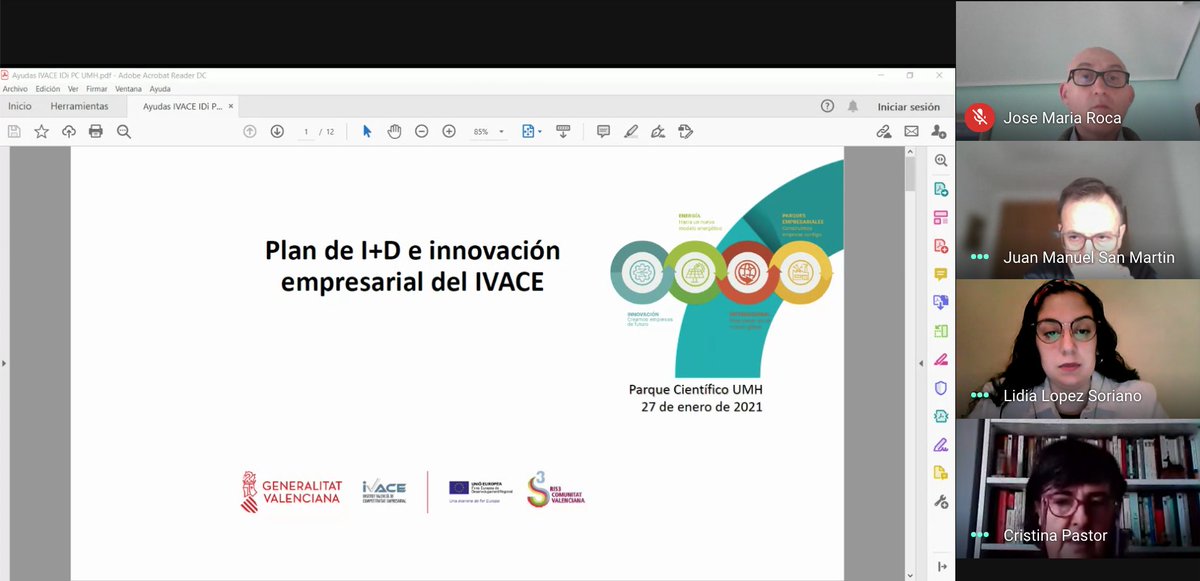
Task: Open the 85% zoom level dropdown
Action: (x=490, y=131)
